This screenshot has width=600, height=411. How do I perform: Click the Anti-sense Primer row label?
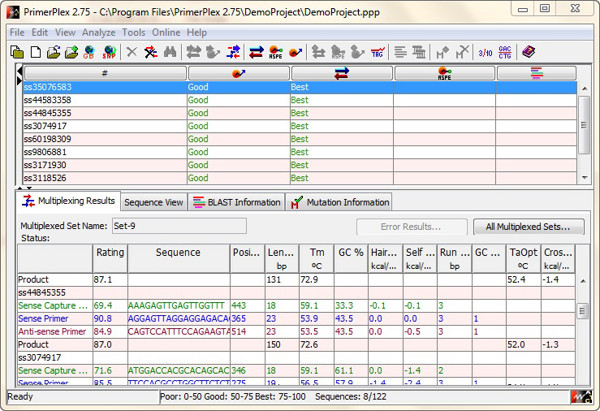click(52, 331)
